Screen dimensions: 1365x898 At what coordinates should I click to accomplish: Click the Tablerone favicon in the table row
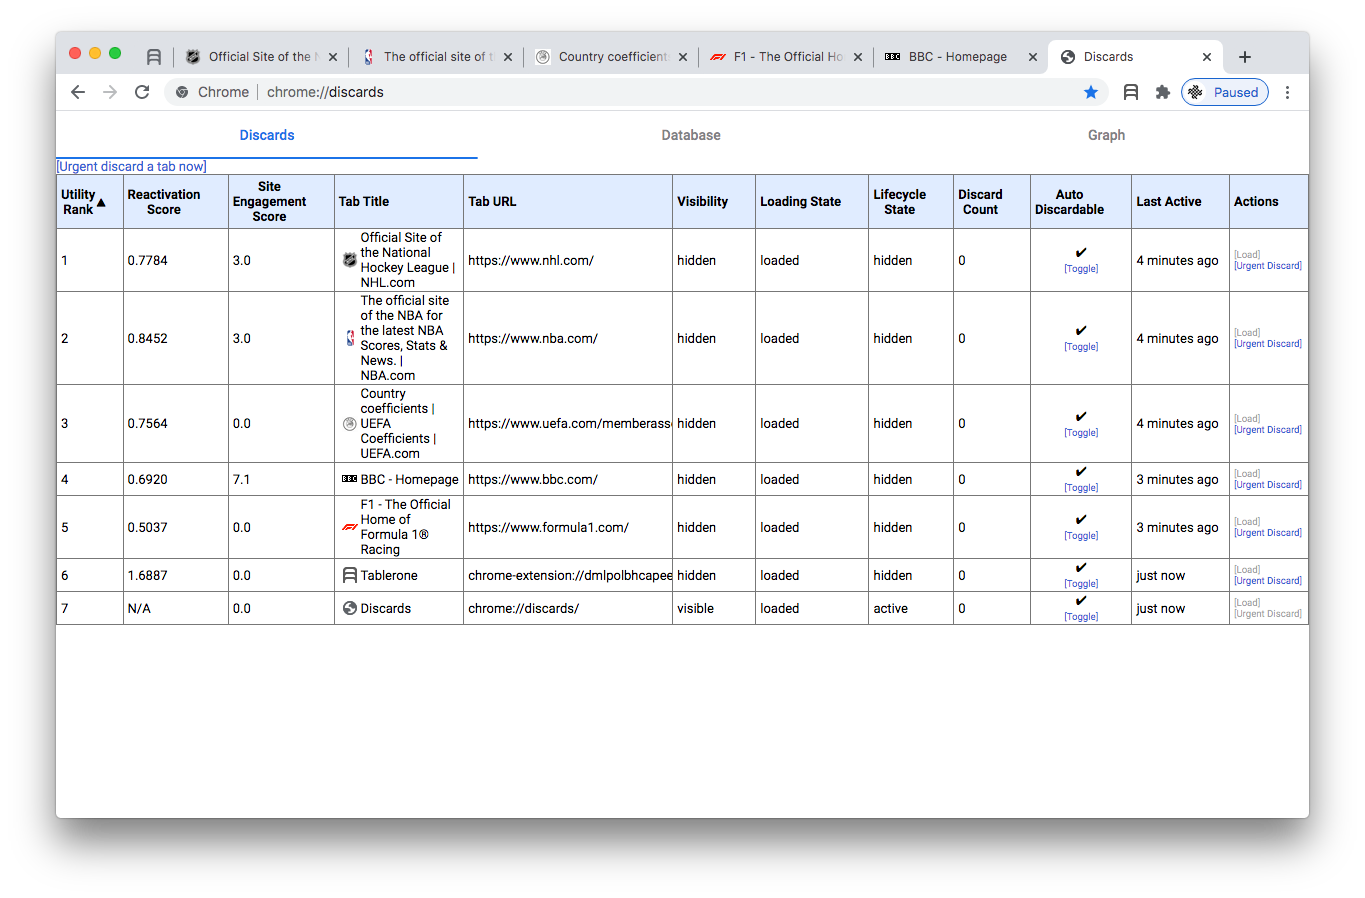tap(349, 575)
